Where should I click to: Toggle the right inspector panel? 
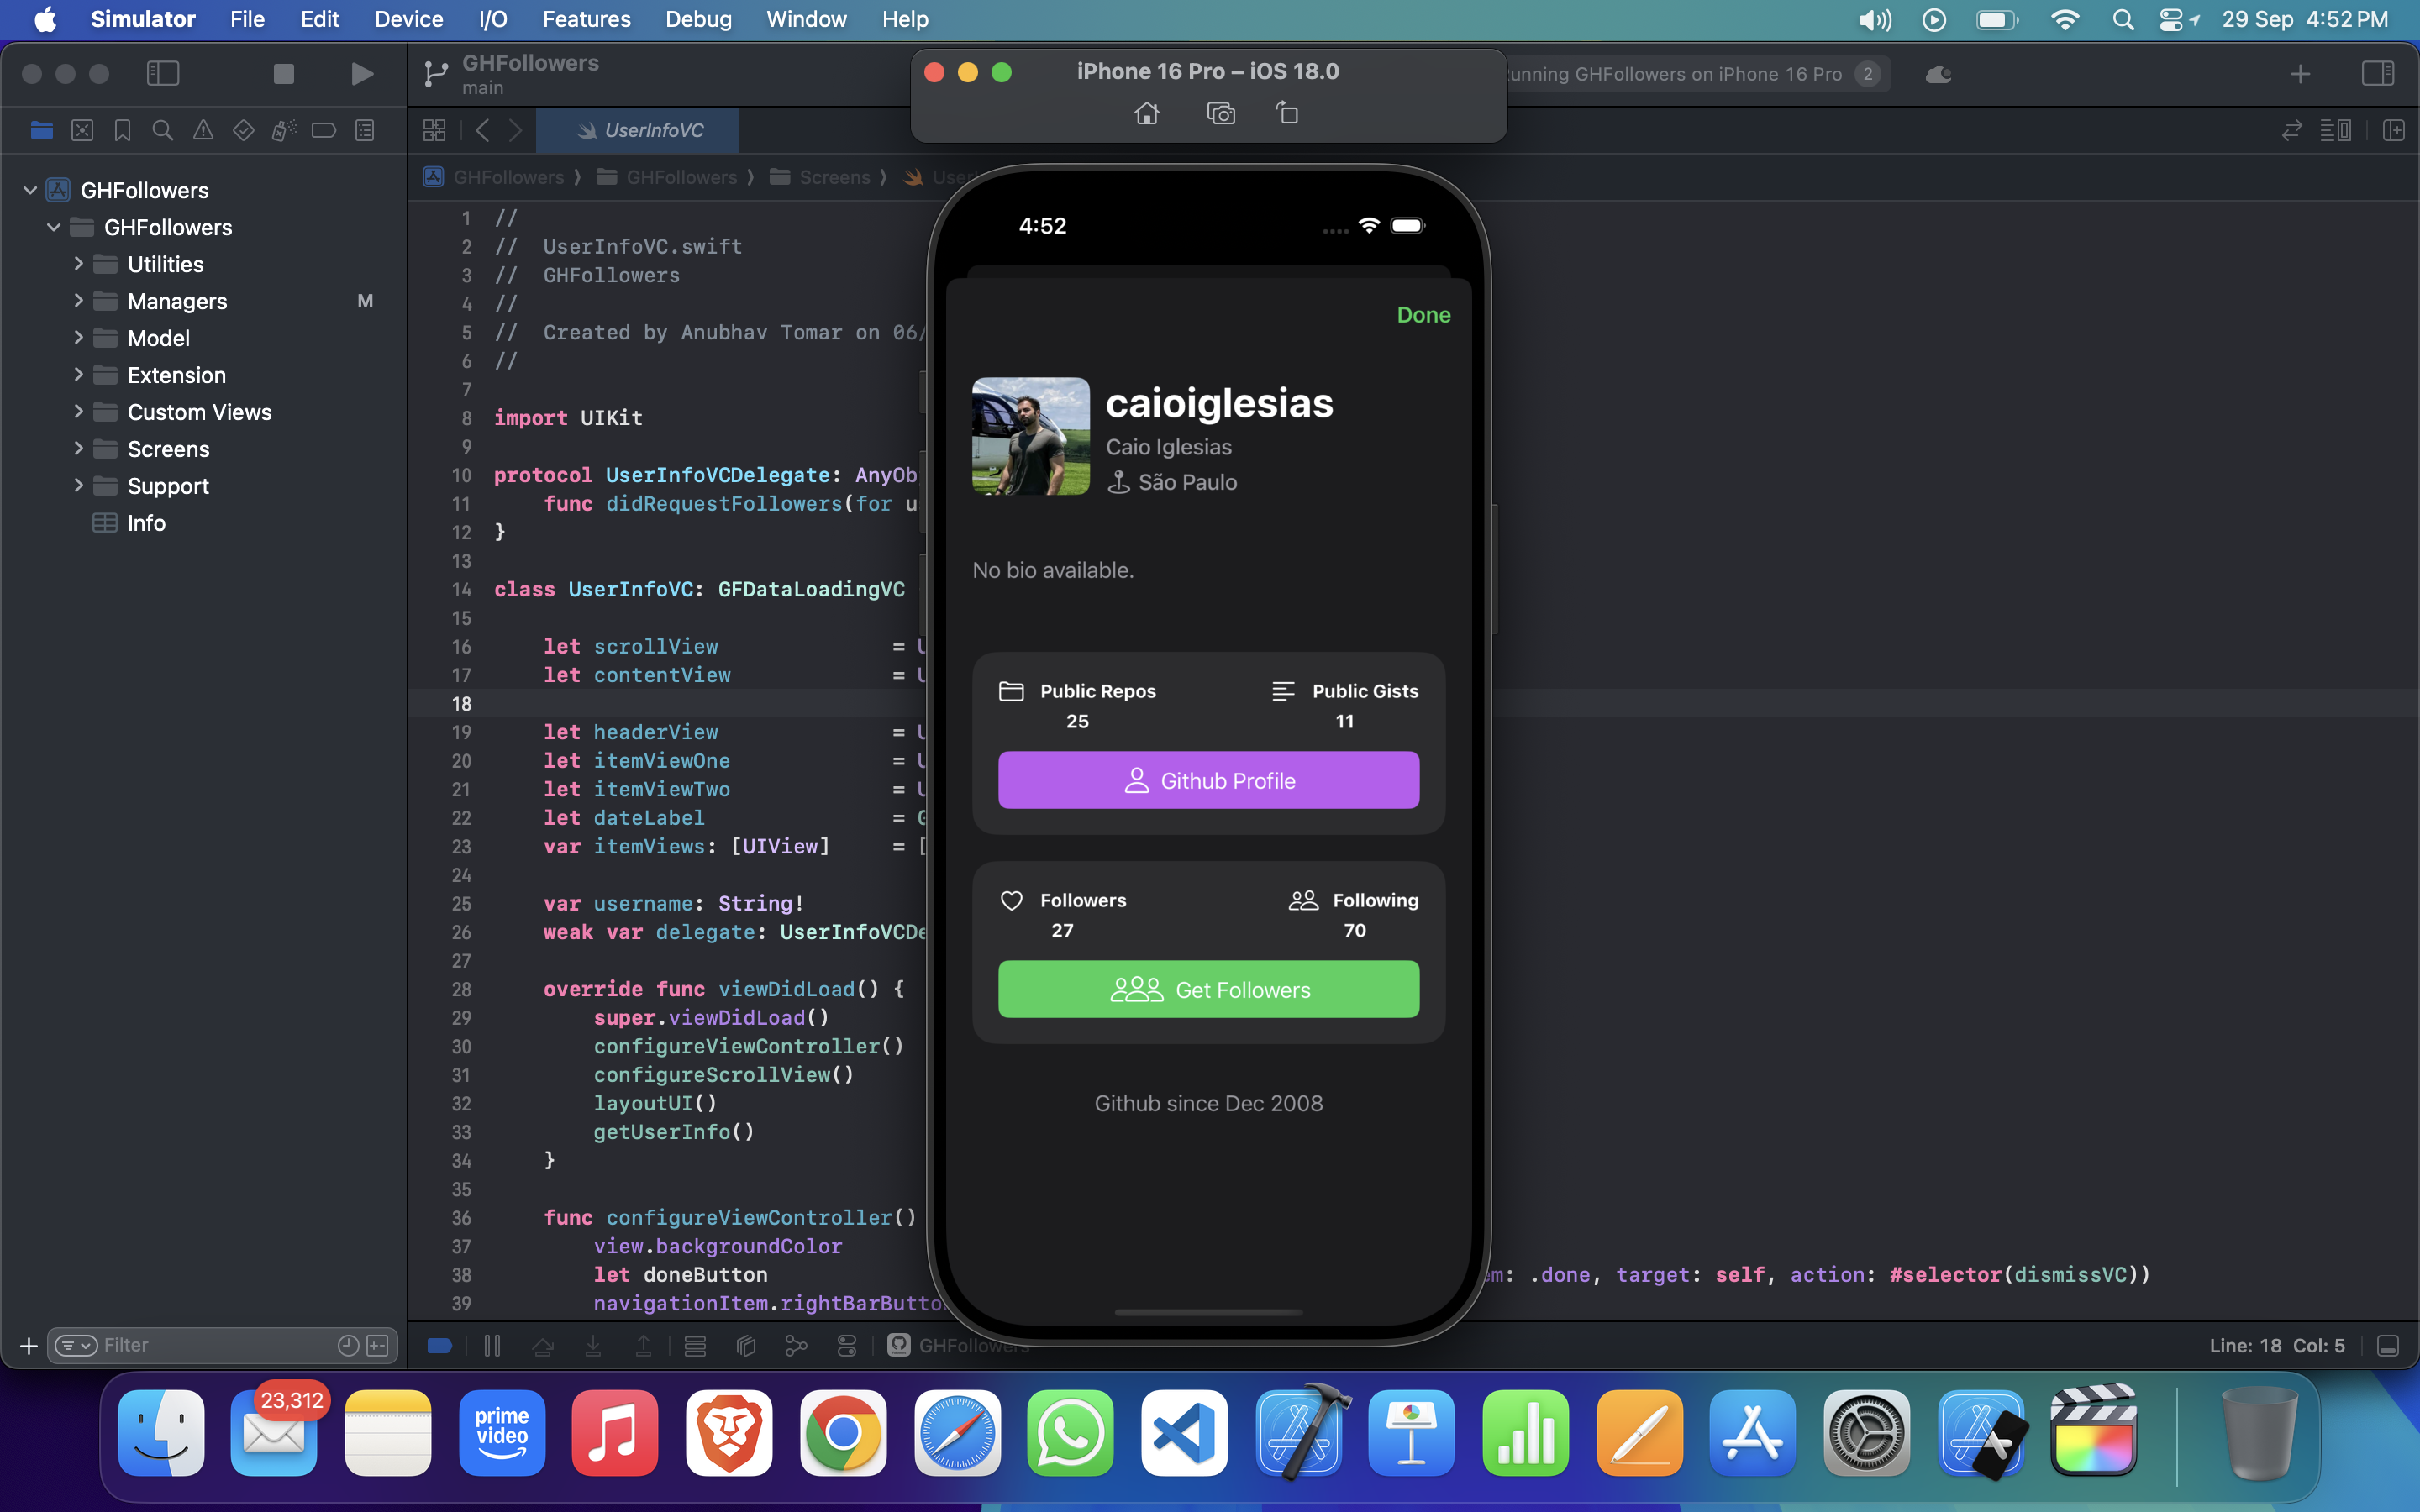pyautogui.click(x=2377, y=74)
